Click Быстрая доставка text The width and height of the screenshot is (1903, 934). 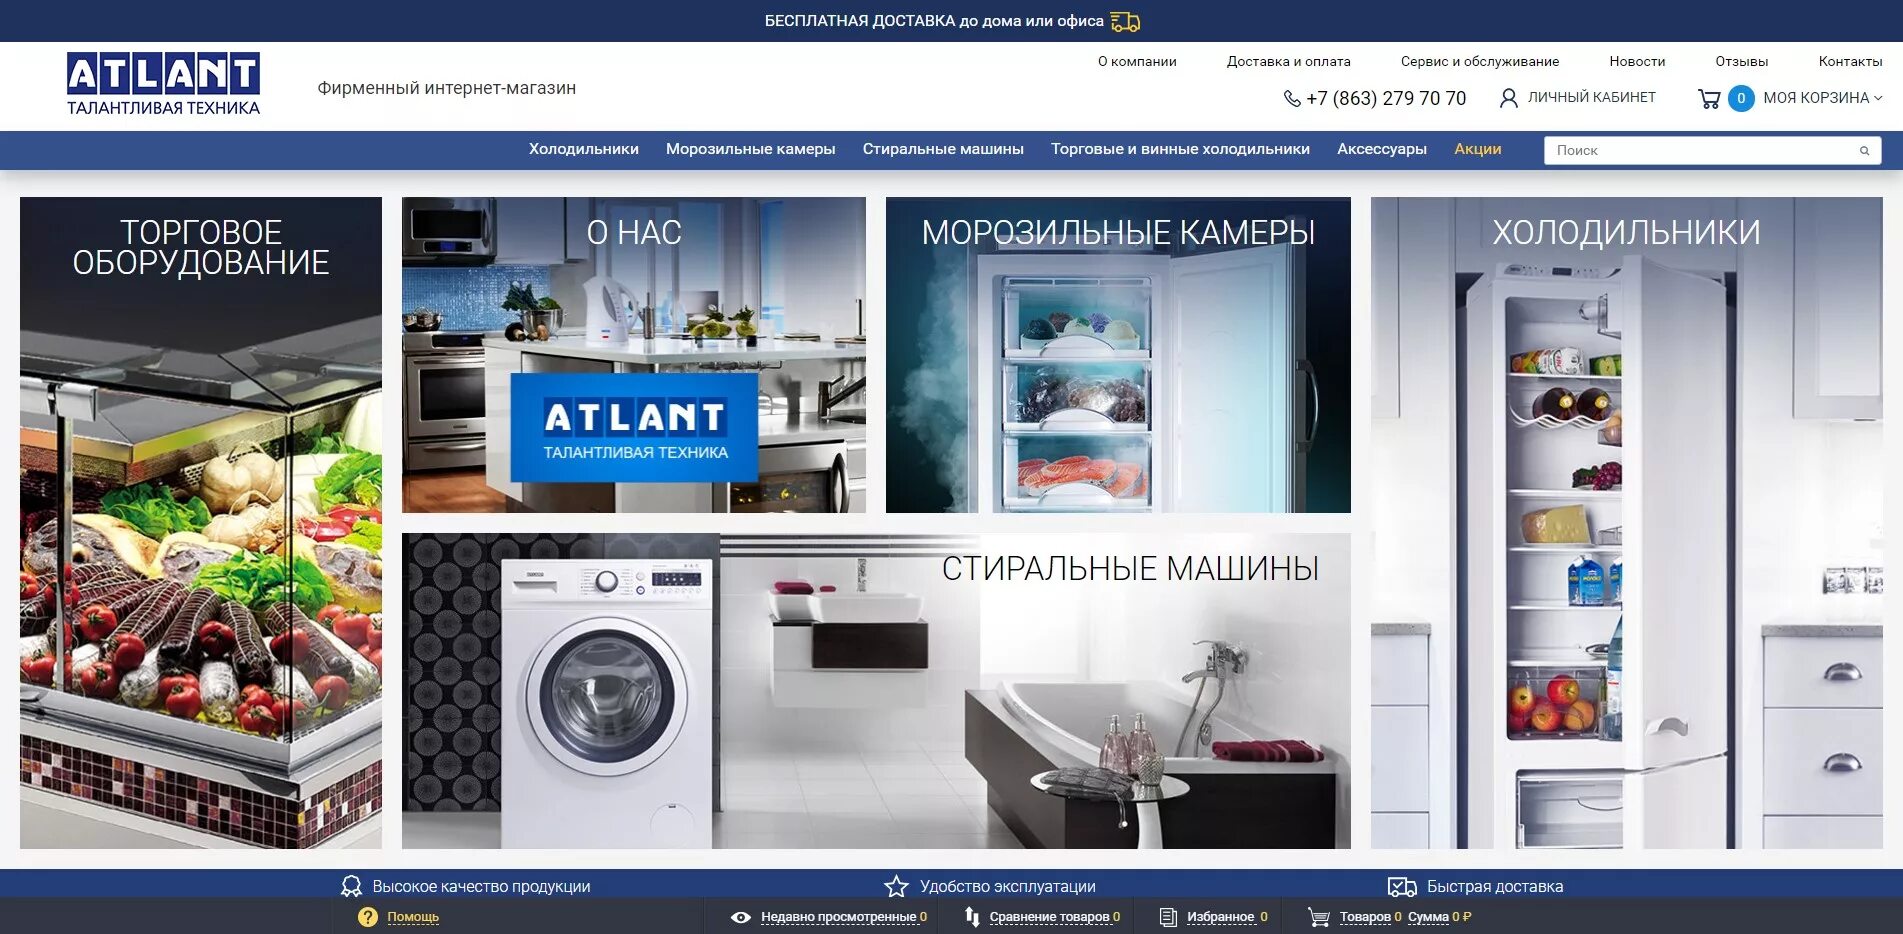click(1494, 886)
